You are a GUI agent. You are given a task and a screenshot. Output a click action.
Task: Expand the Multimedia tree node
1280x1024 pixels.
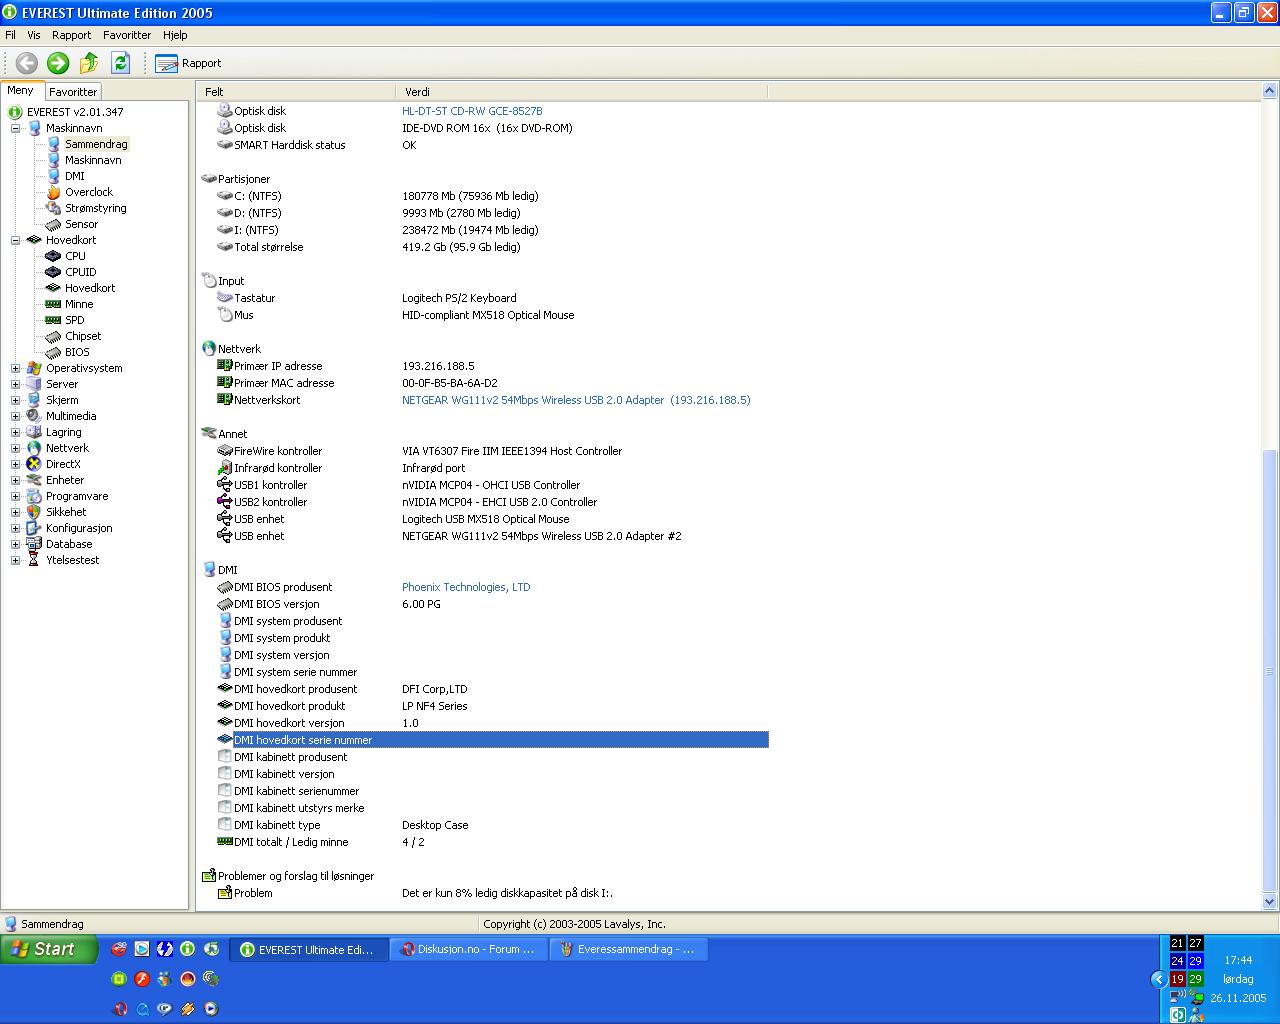[x=16, y=416]
